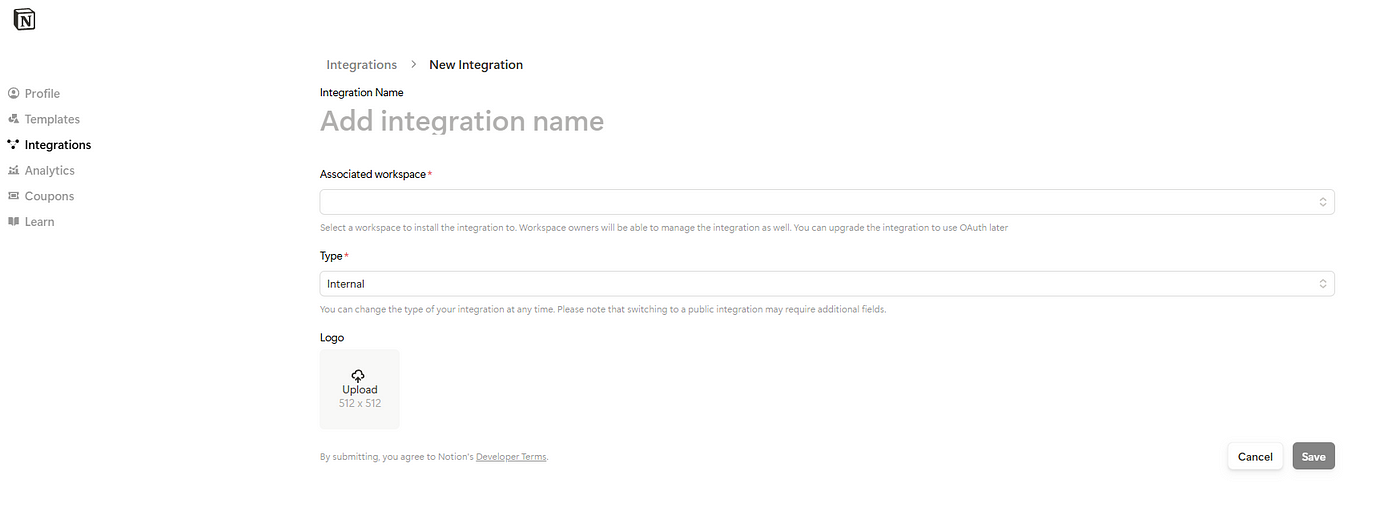The image size is (1400, 516).
Task: Click the Learn book icon
Action: coord(13,222)
